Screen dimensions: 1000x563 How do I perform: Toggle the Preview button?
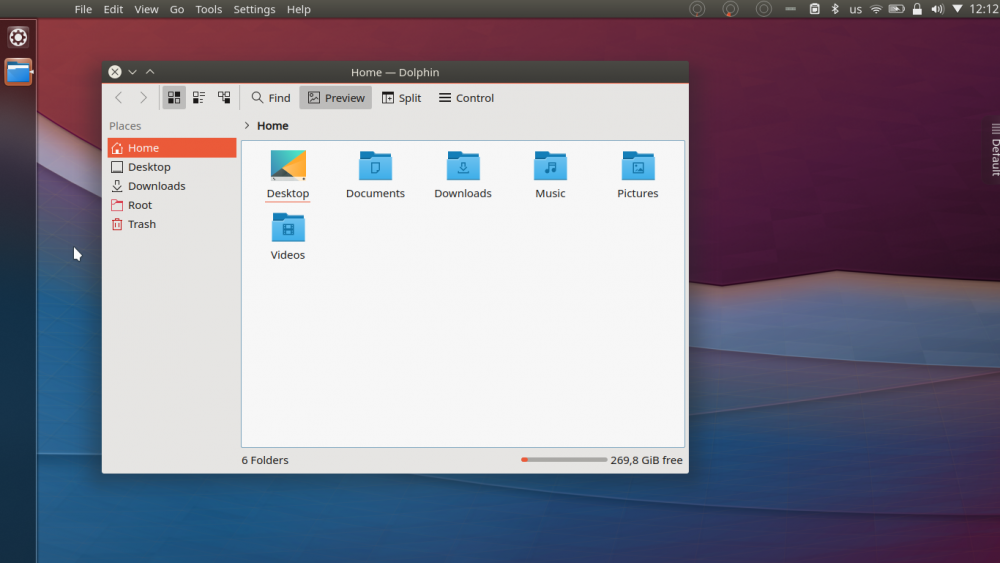335,98
